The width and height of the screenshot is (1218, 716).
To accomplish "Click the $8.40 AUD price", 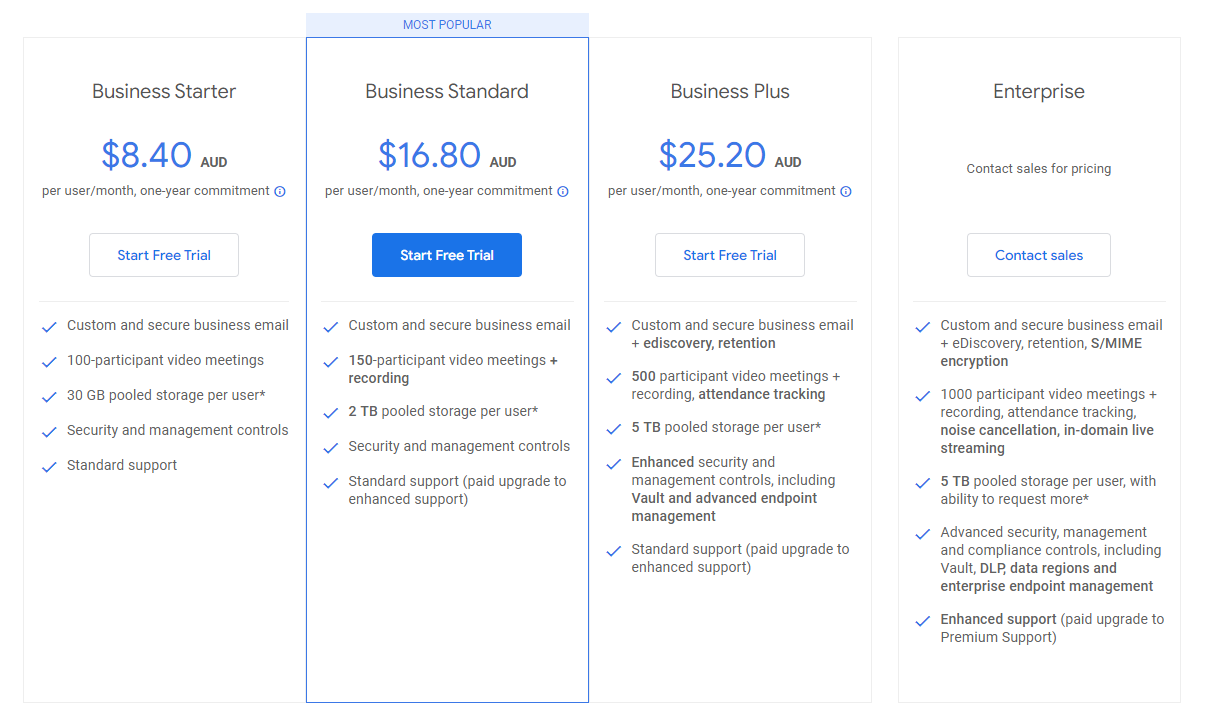I will (x=164, y=155).
